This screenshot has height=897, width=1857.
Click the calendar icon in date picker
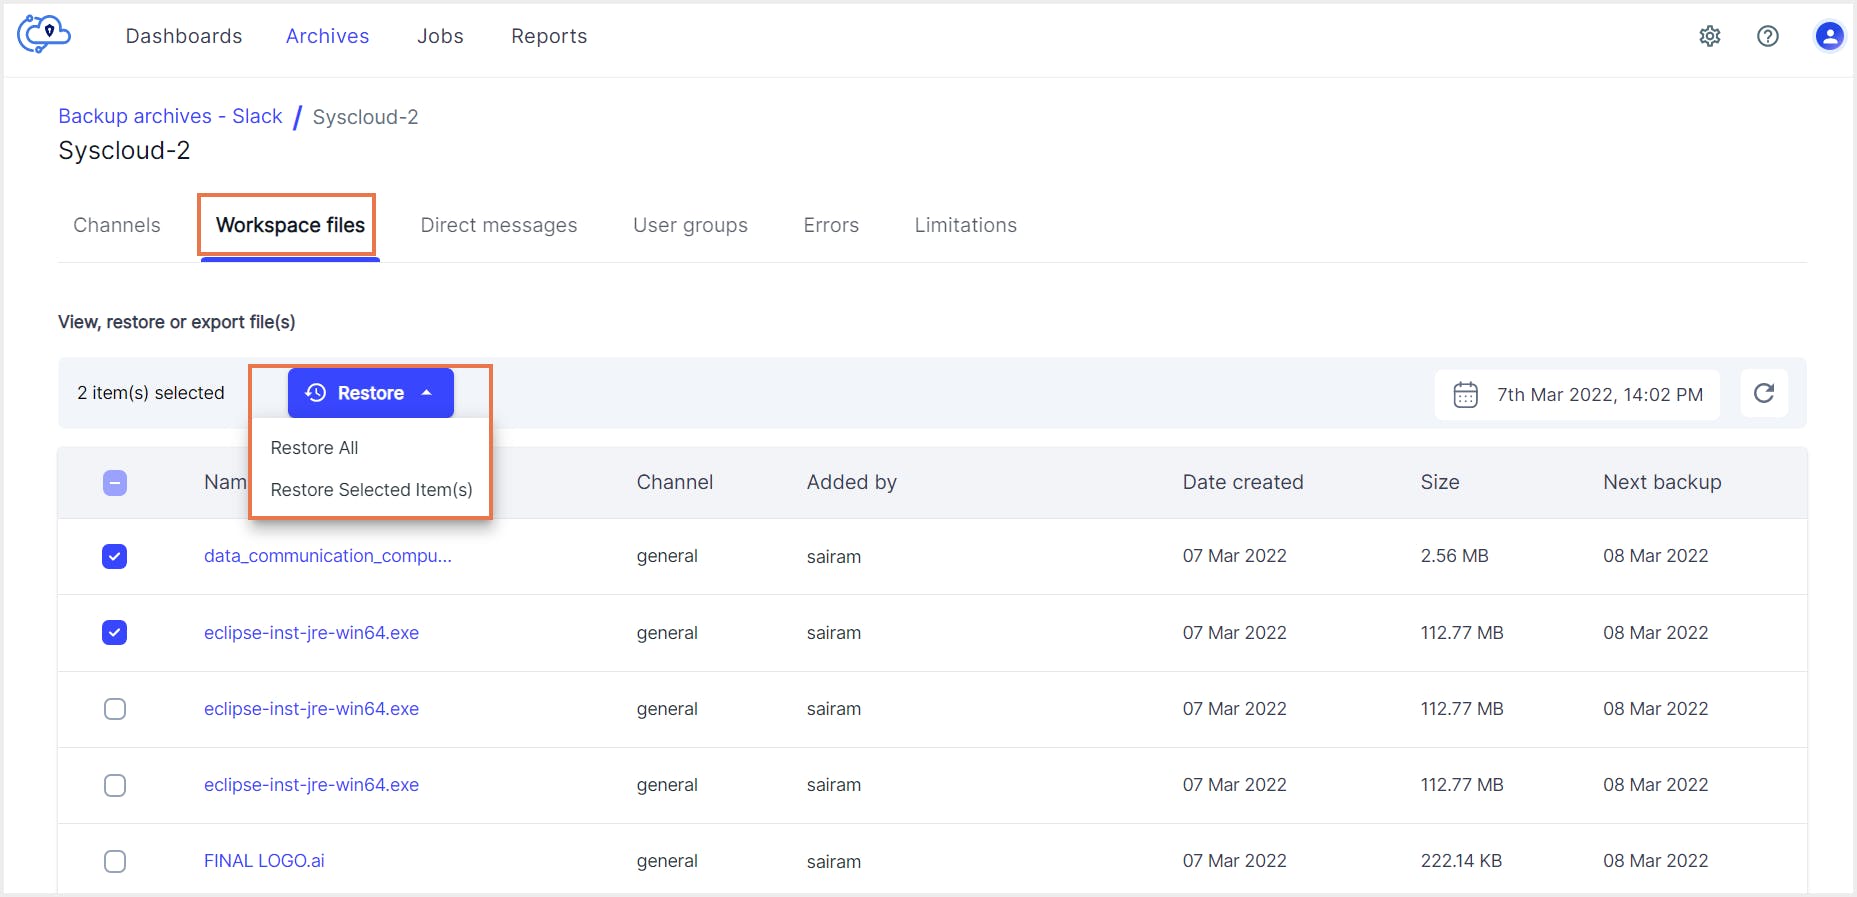[1465, 394]
